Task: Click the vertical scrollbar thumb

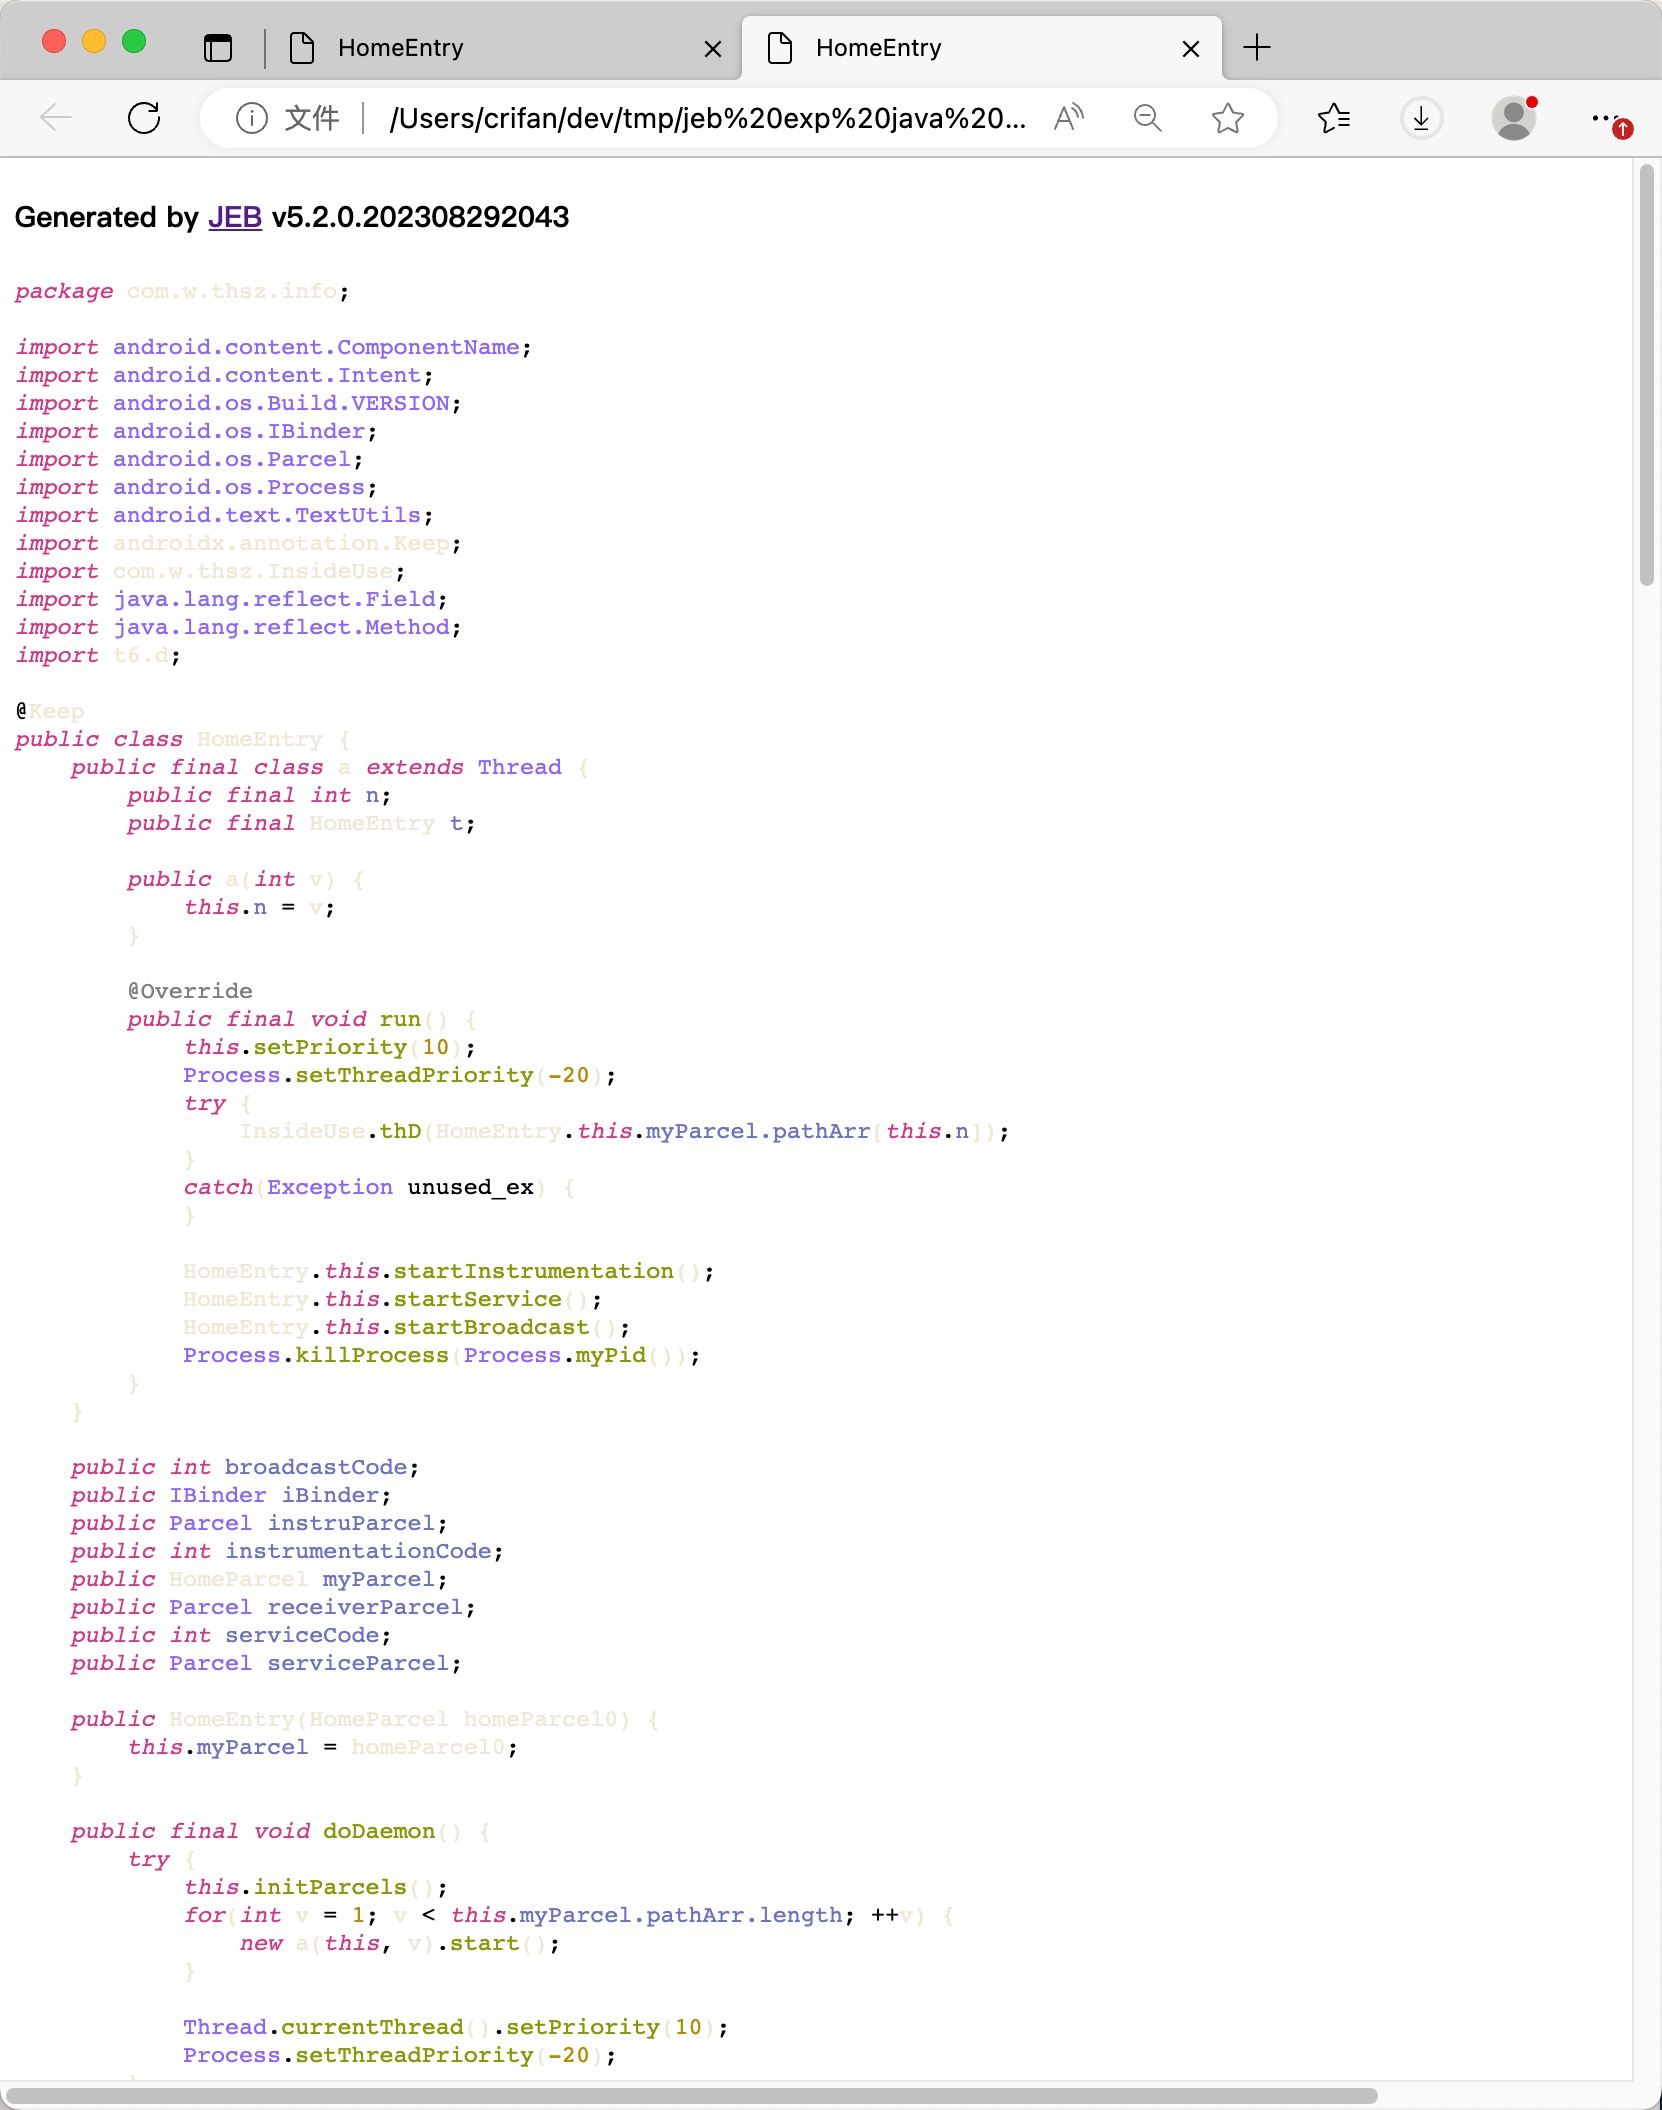Action: coord(1647,375)
